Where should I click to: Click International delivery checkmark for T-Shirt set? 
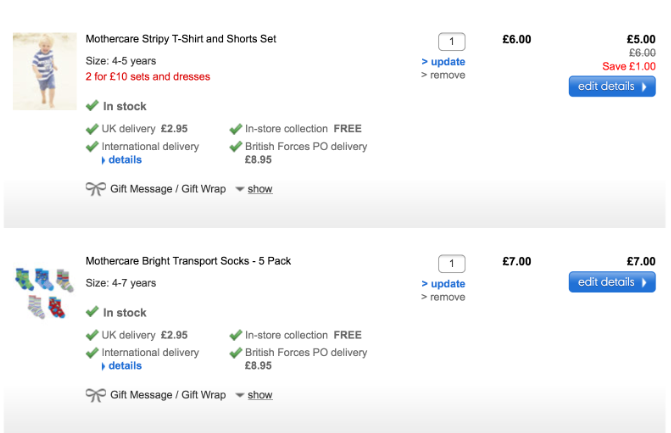pyautogui.click(x=92, y=146)
